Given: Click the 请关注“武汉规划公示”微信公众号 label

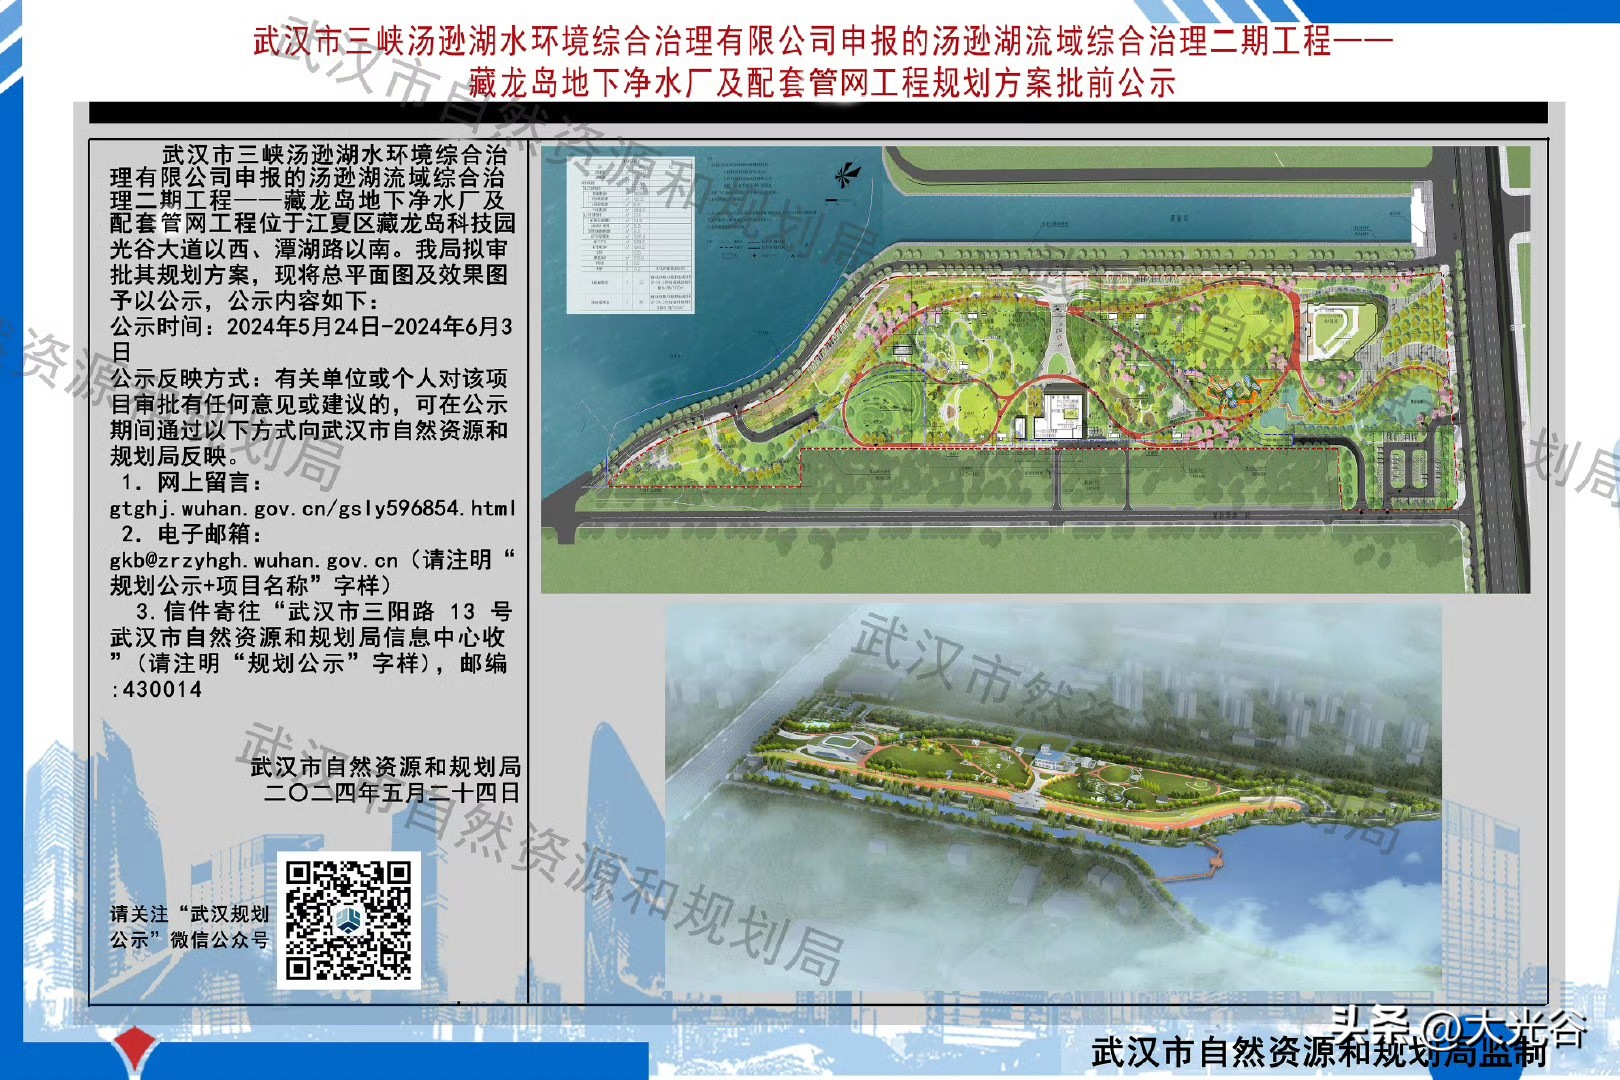Looking at the screenshot, I should click(x=189, y=926).
